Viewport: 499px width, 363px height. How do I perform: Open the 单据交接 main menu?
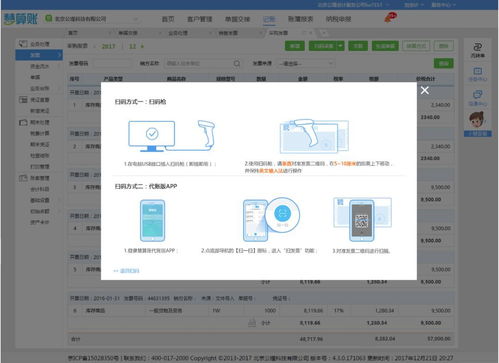tap(237, 19)
